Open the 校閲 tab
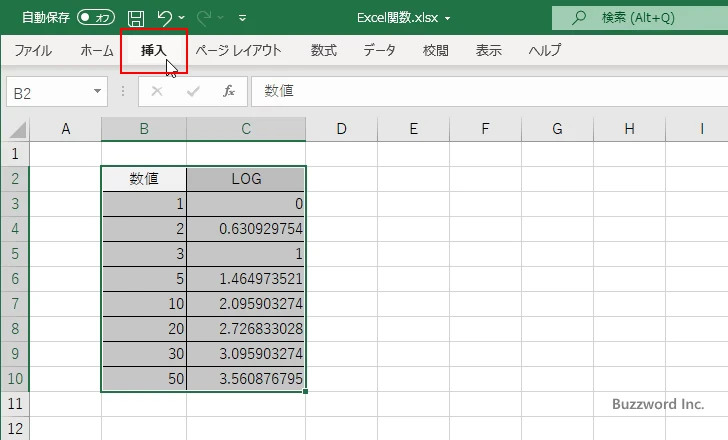The image size is (728, 440). pyautogui.click(x=436, y=50)
